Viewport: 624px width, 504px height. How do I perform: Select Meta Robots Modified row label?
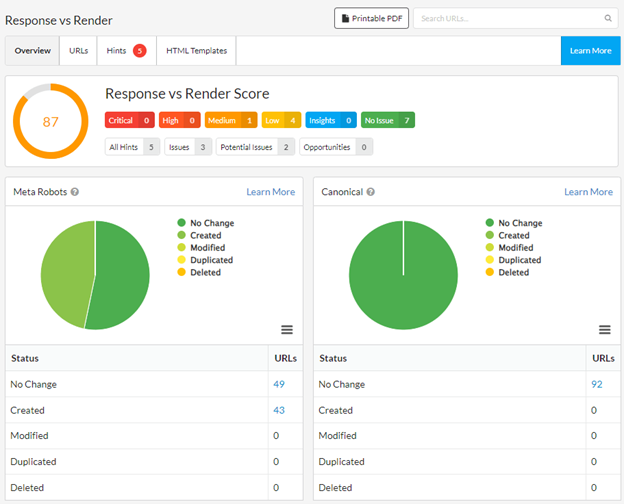(x=29, y=436)
